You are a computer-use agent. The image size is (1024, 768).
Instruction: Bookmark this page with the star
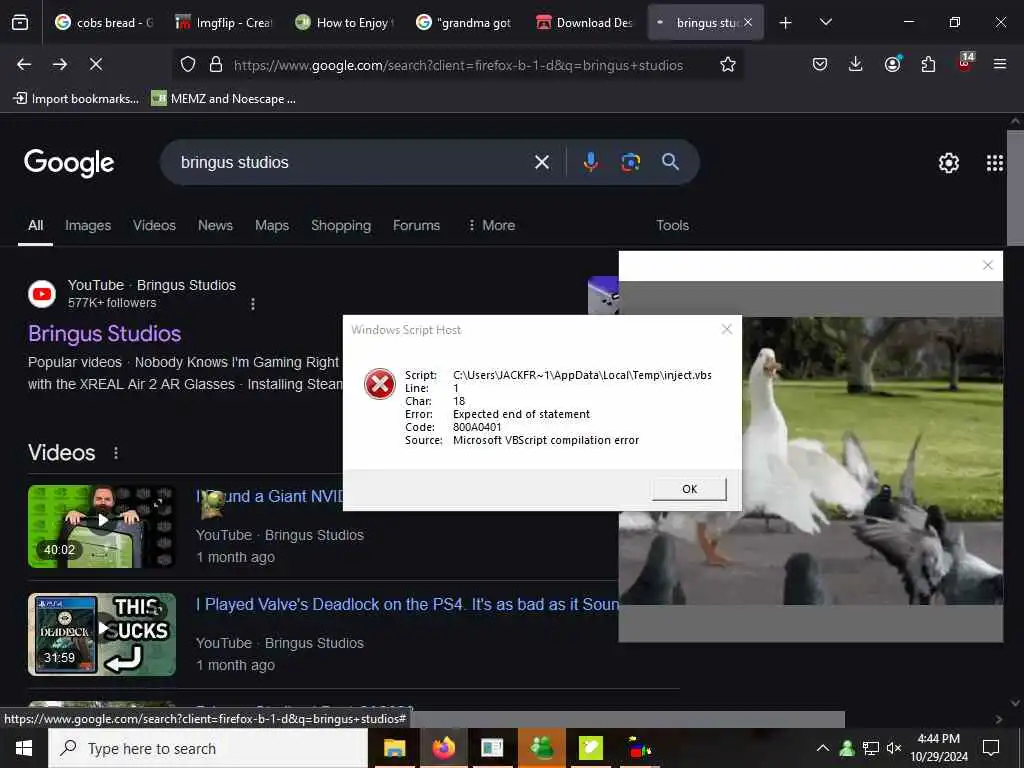(x=728, y=64)
